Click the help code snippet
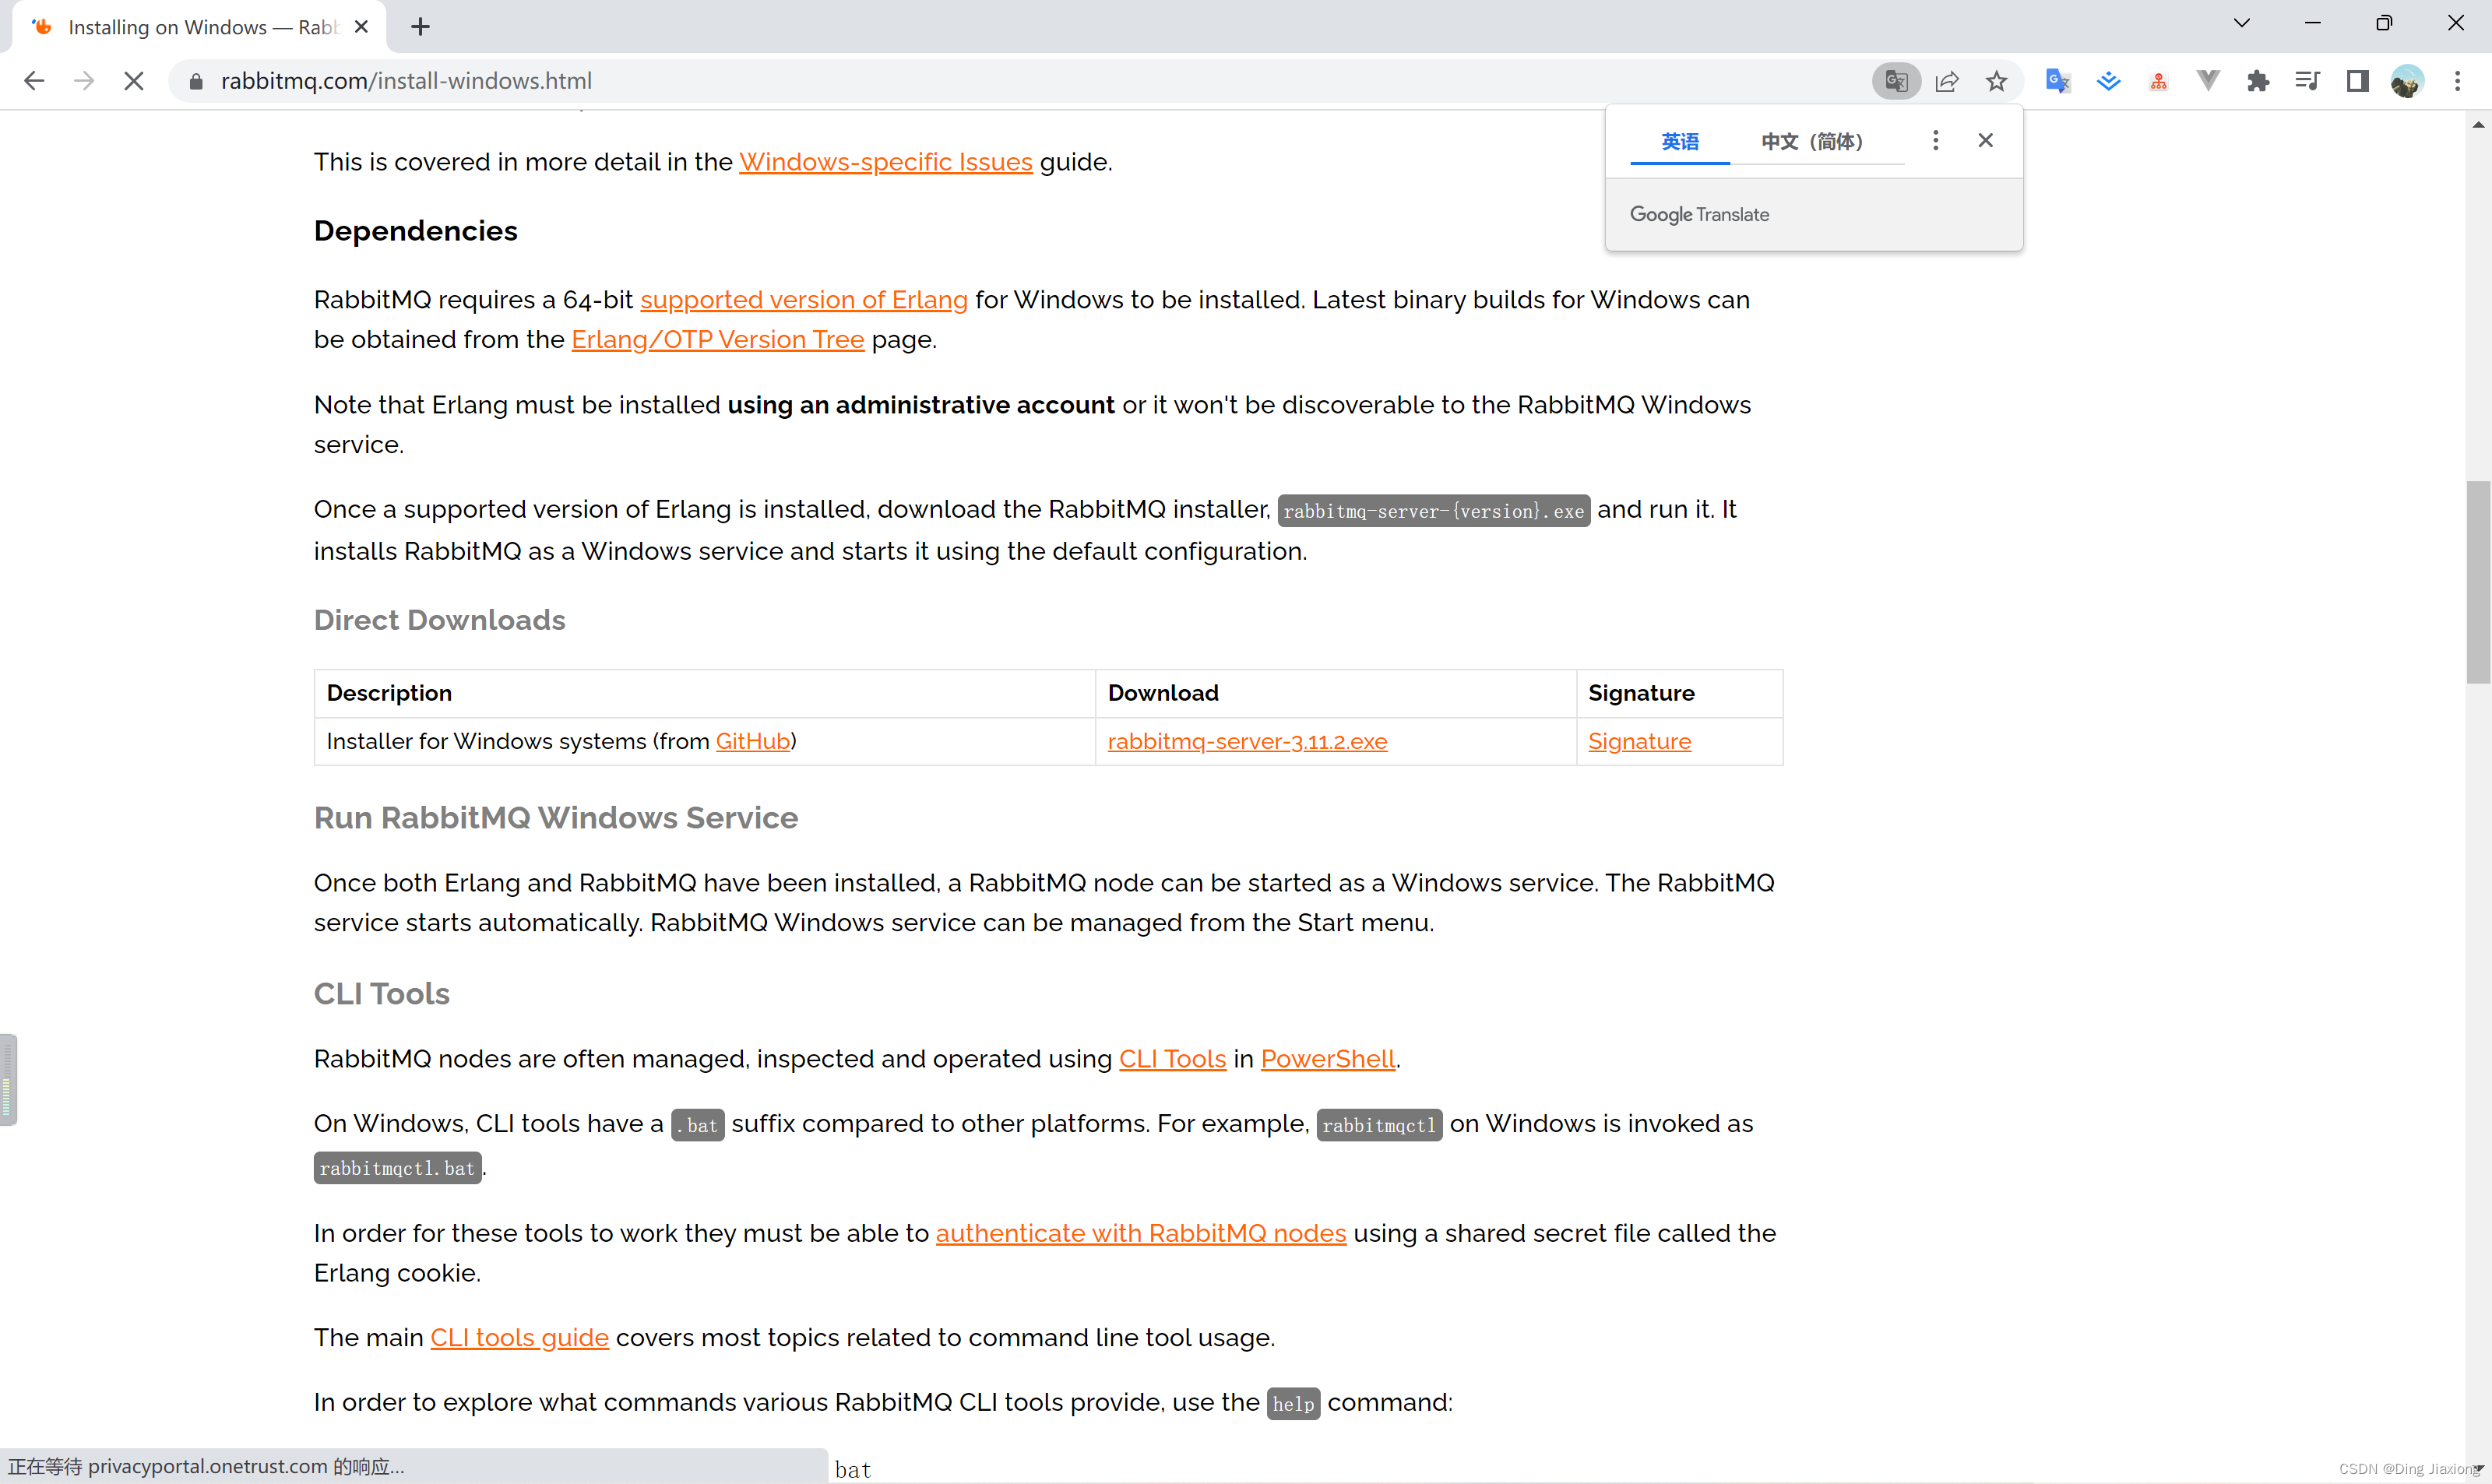2492x1484 pixels. (x=1293, y=1404)
